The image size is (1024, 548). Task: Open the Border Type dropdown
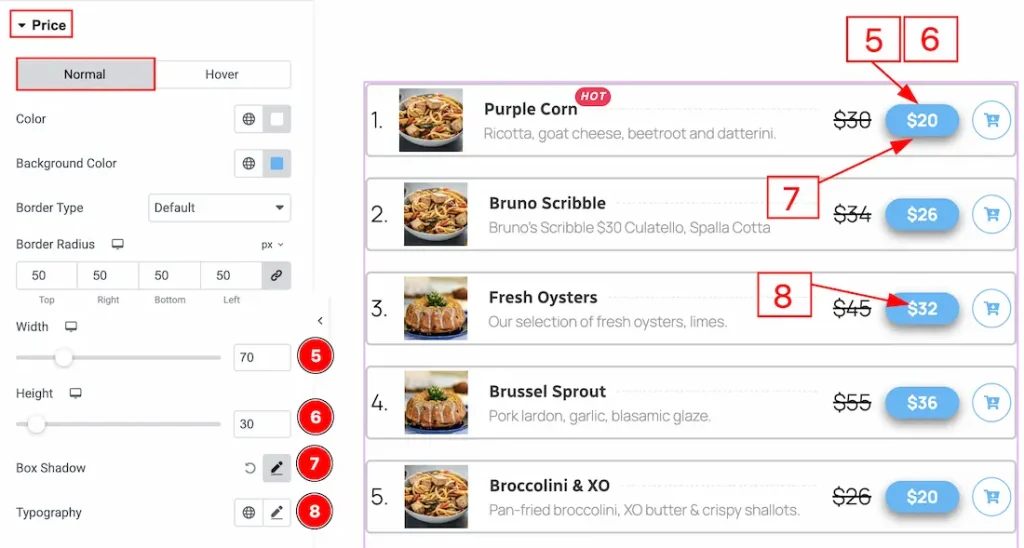[x=219, y=208]
